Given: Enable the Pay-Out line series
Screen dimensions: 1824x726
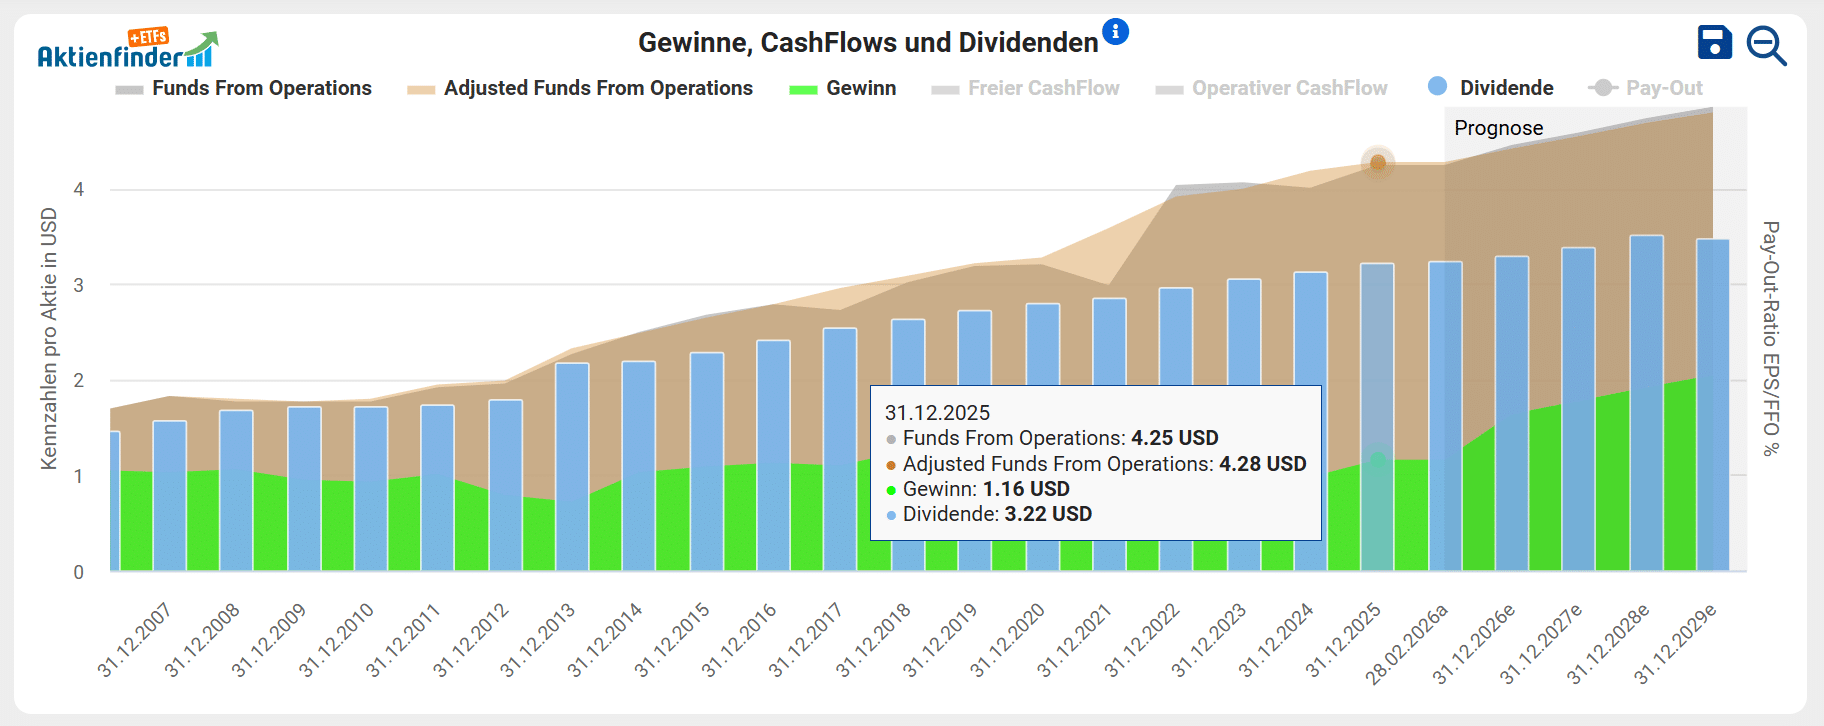Looking at the screenshot, I should click(1663, 88).
